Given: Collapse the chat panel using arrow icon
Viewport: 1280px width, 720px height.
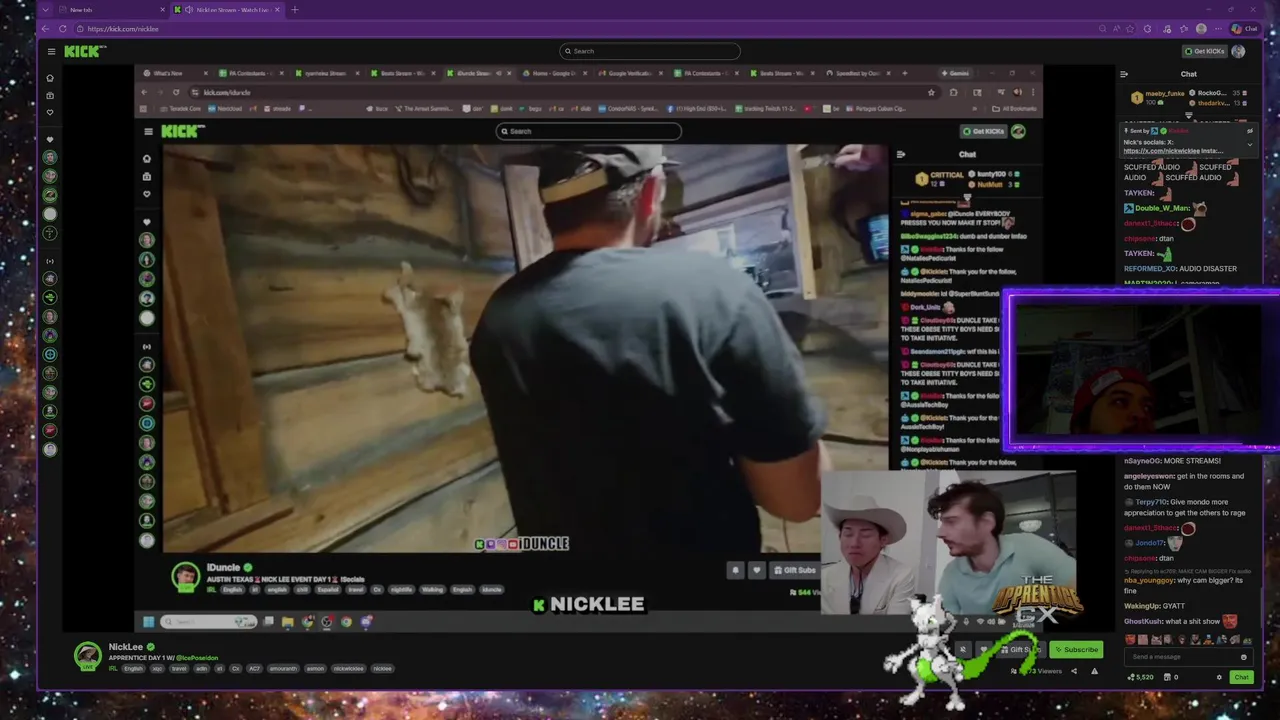Looking at the screenshot, I should pyautogui.click(x=1124, y=74).
